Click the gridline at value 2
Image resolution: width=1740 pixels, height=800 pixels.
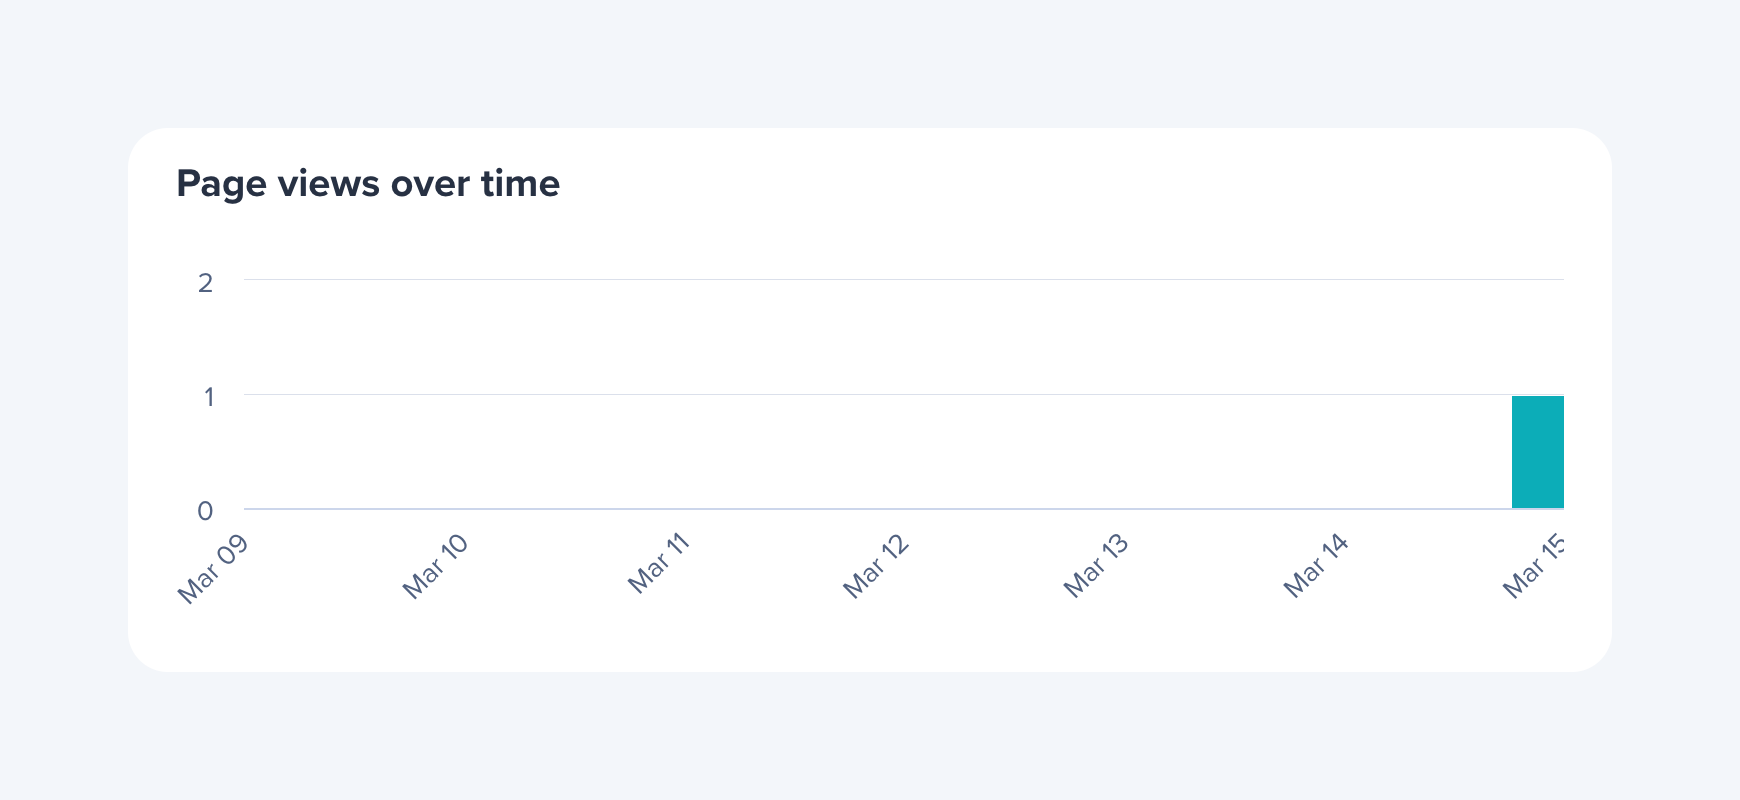(900, 279)
